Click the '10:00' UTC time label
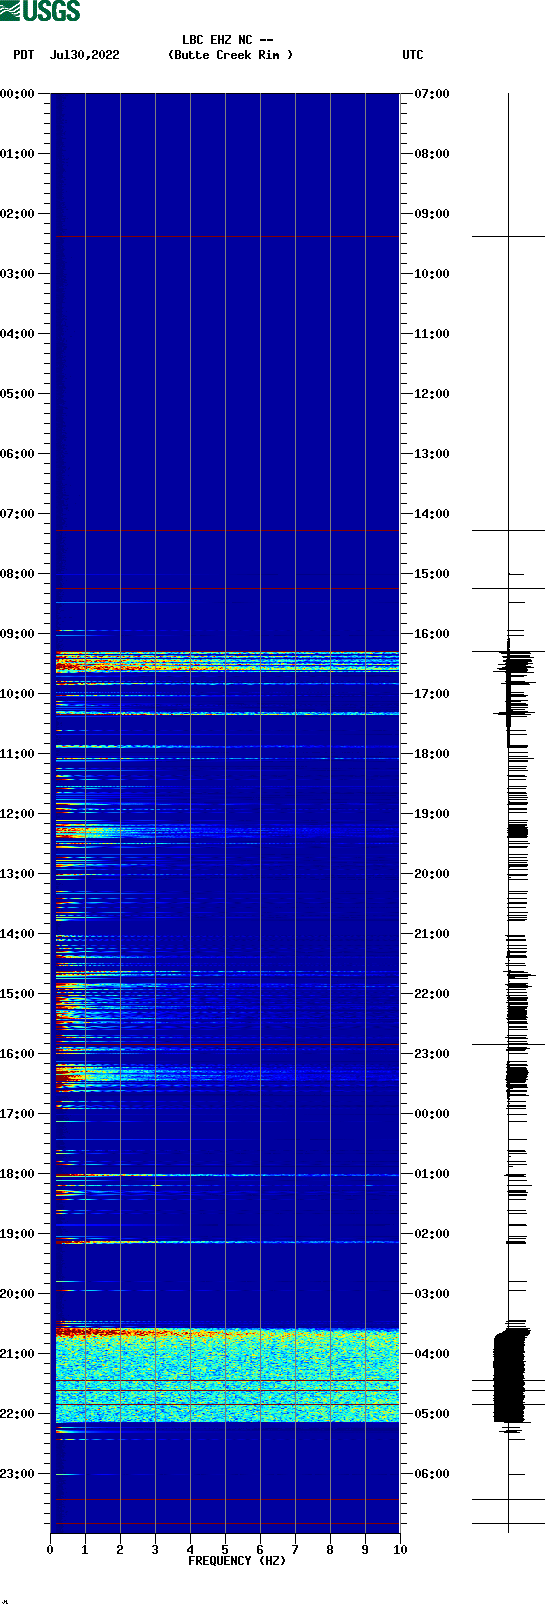This screenshot has width=552, height=1613. [432, 274]
